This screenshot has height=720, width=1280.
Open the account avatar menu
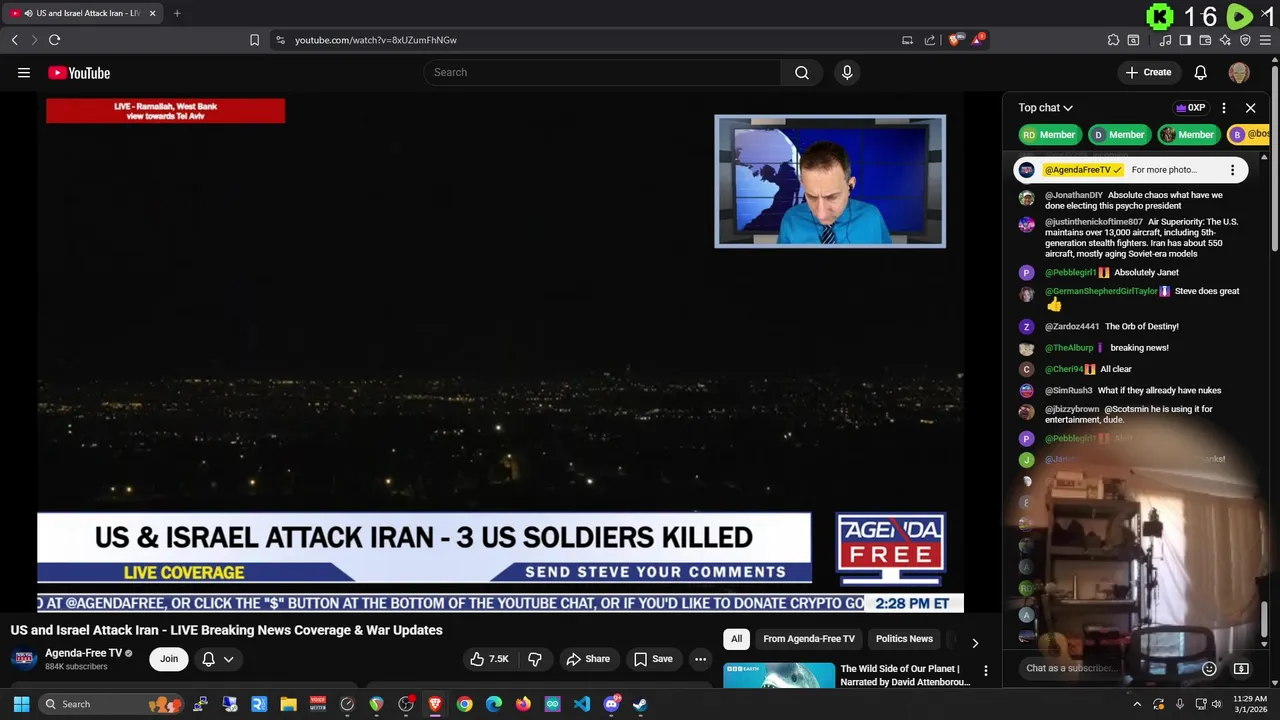coord(1239,72)
